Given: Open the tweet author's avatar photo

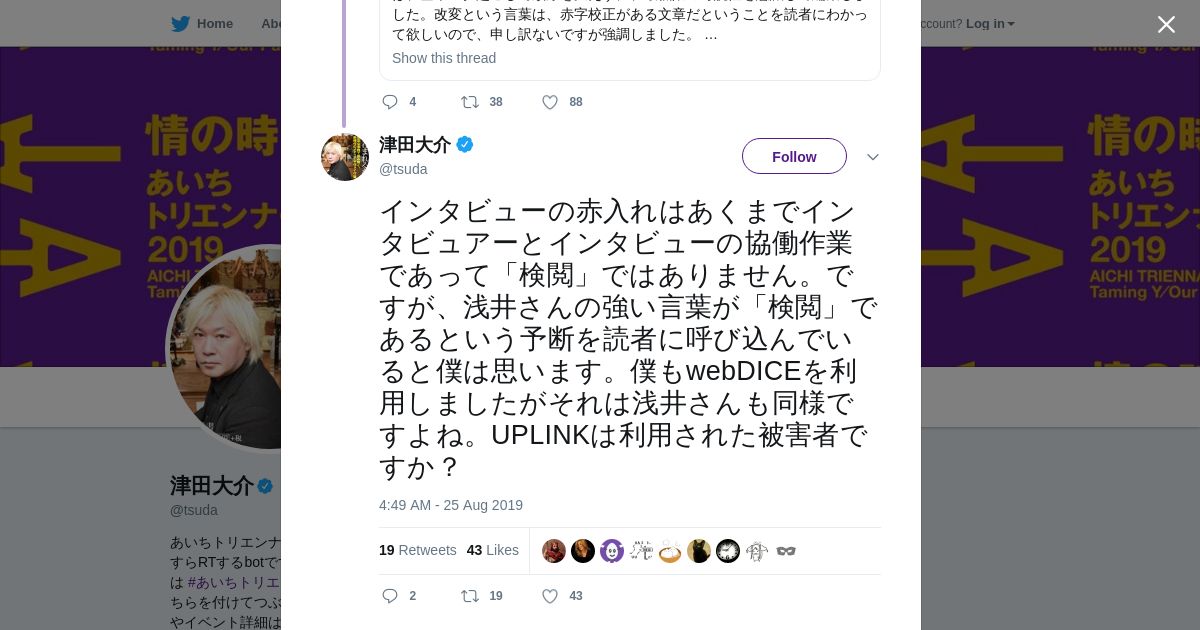Looking at the screenshot, I should (x=345, y=157).
